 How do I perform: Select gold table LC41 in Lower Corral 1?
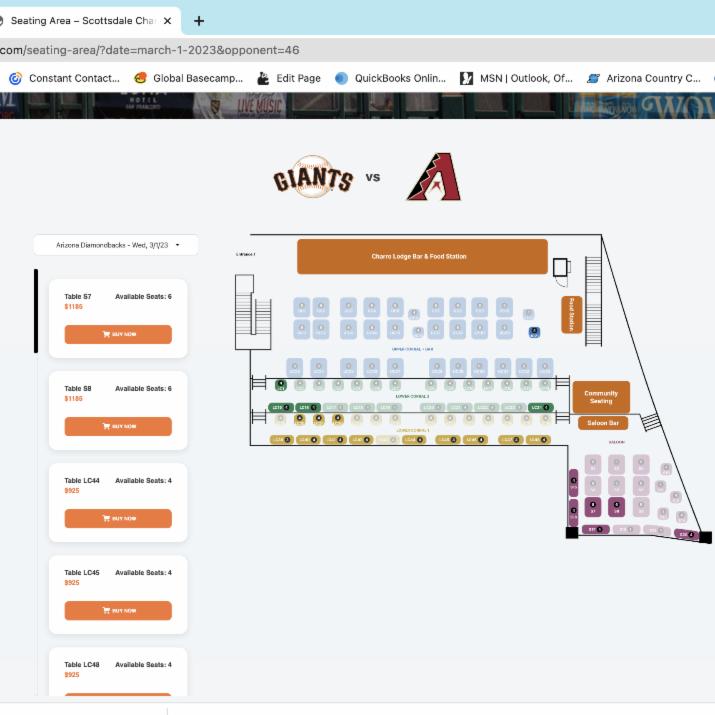coord(335,440)
